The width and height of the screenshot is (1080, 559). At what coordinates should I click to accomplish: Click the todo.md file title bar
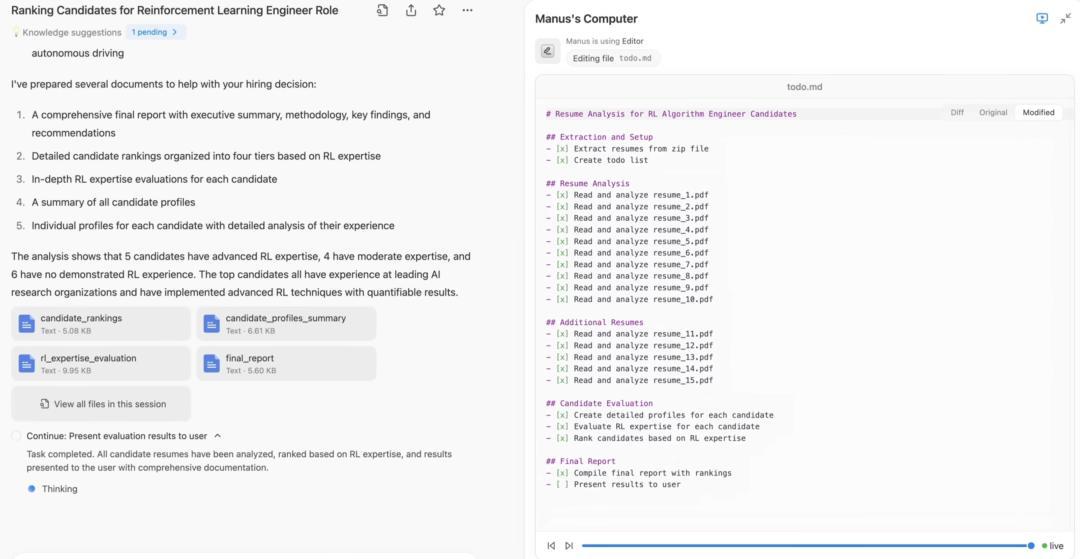(804, 87)
